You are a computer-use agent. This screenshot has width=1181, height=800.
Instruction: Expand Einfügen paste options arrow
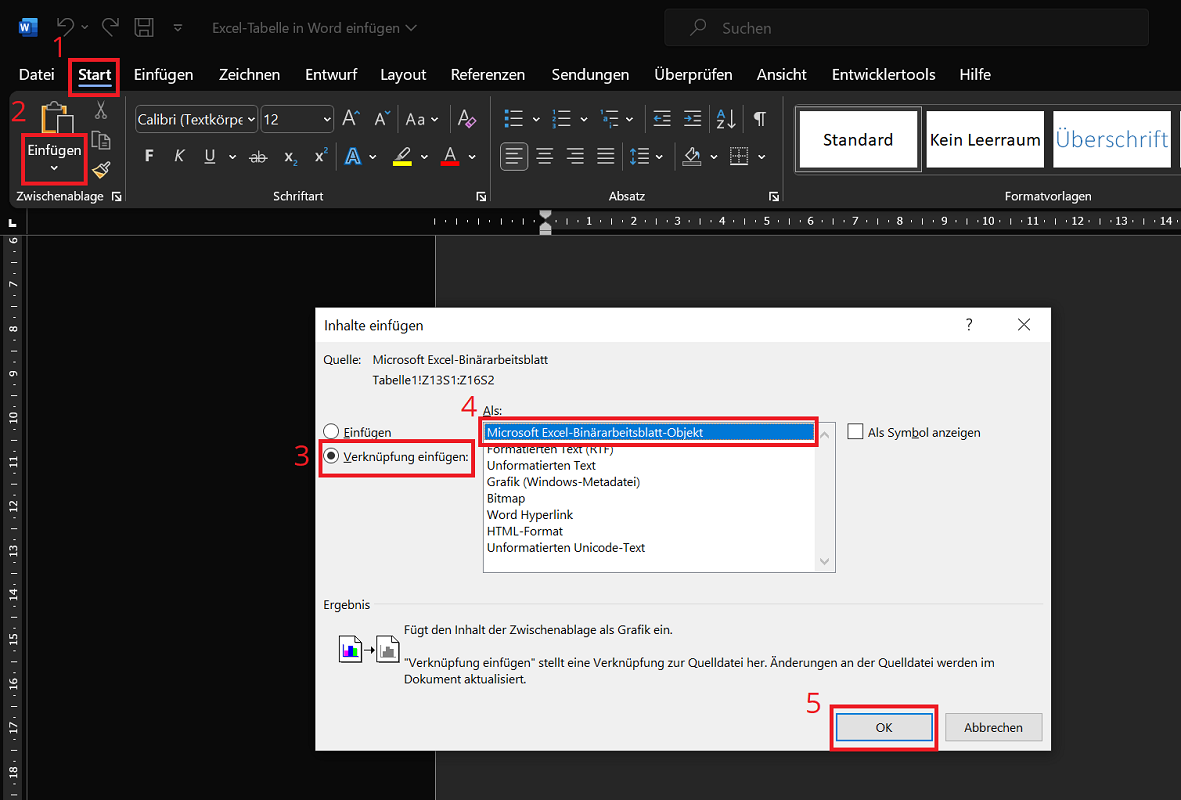coord(54,169)
